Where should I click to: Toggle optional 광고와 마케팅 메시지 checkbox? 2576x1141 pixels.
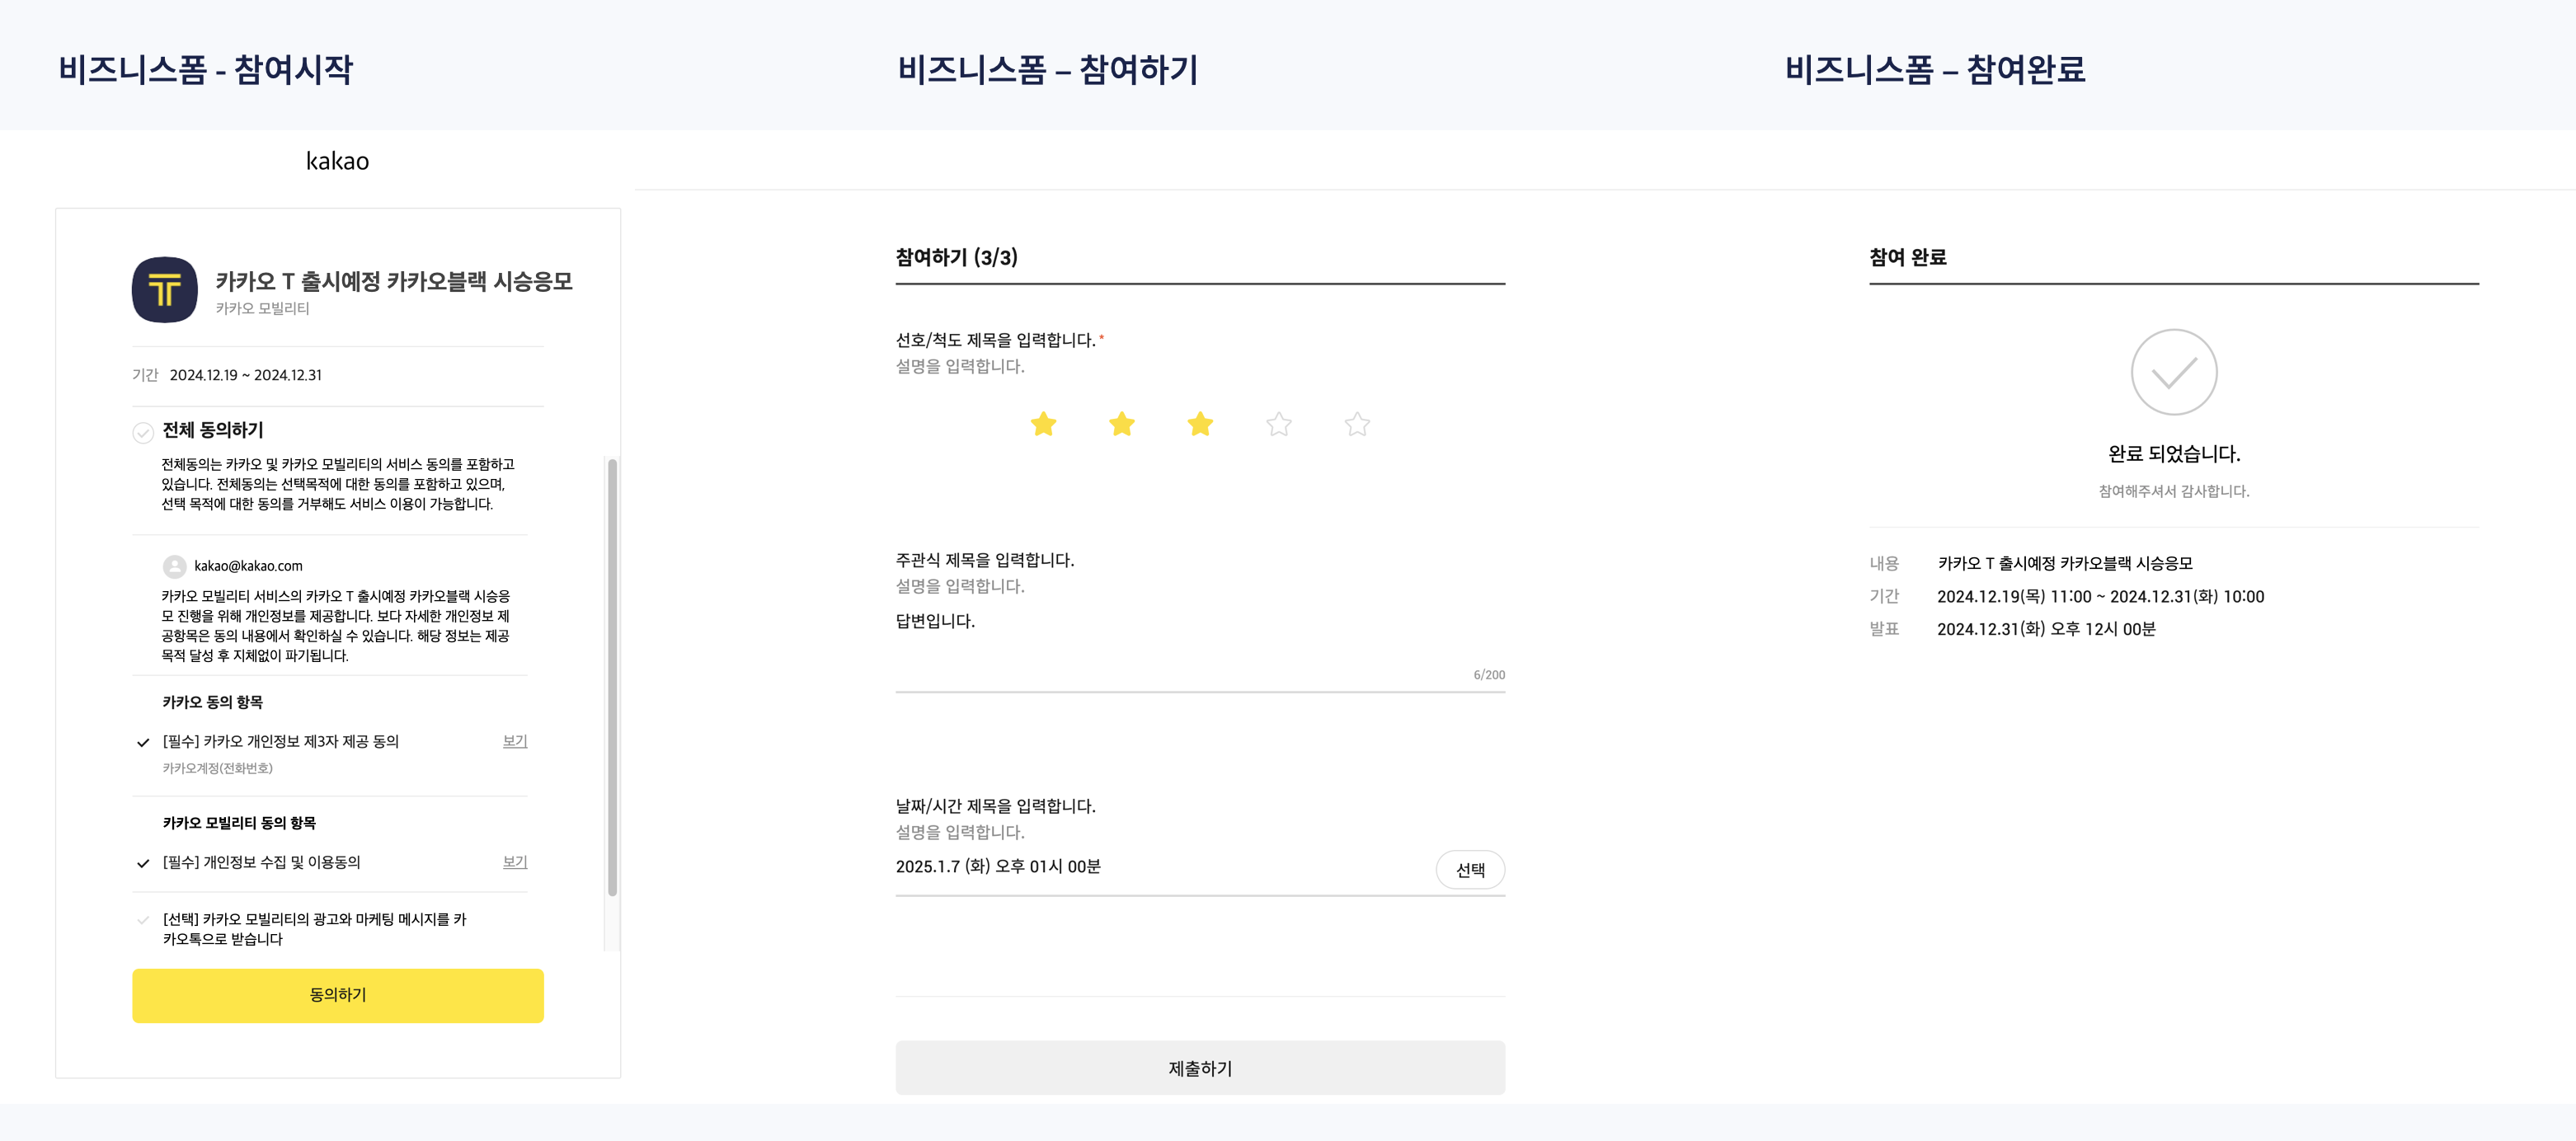[143, 920]
